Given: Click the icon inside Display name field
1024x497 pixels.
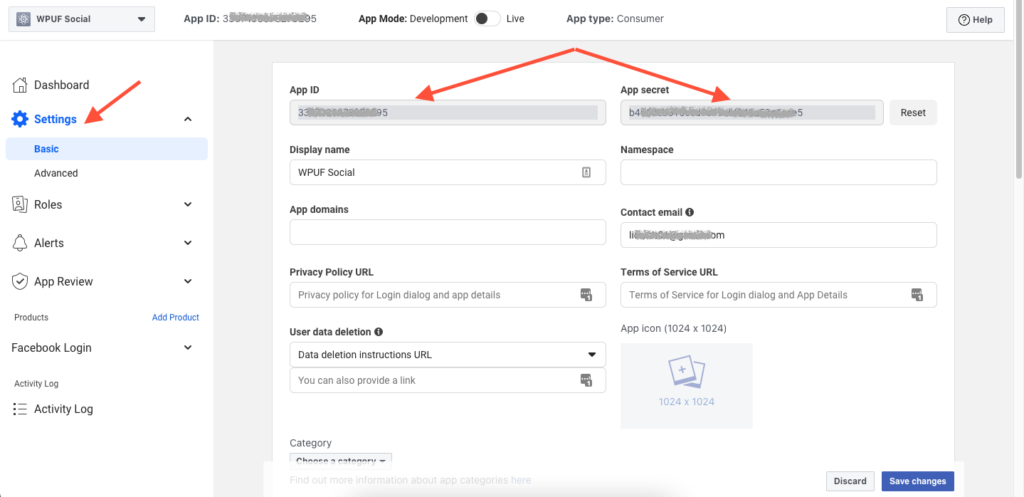Looking at the screenshot, I should (x=586, y=172).
